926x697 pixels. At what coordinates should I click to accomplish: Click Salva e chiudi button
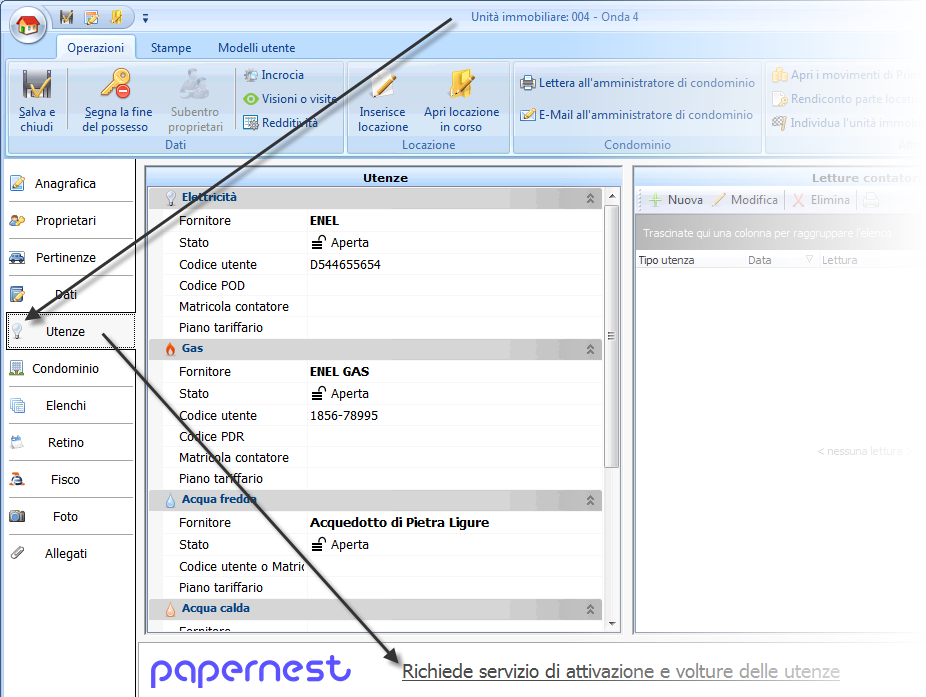[37, 100]
